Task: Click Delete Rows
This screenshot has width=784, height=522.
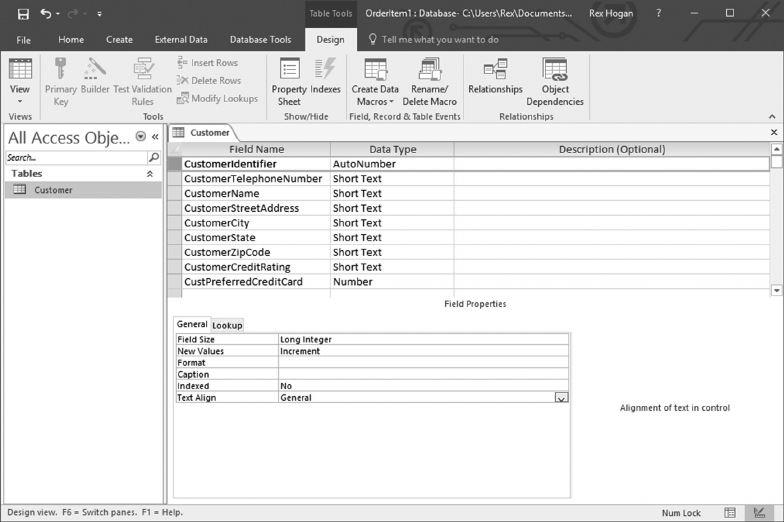Action: (209, 80)
